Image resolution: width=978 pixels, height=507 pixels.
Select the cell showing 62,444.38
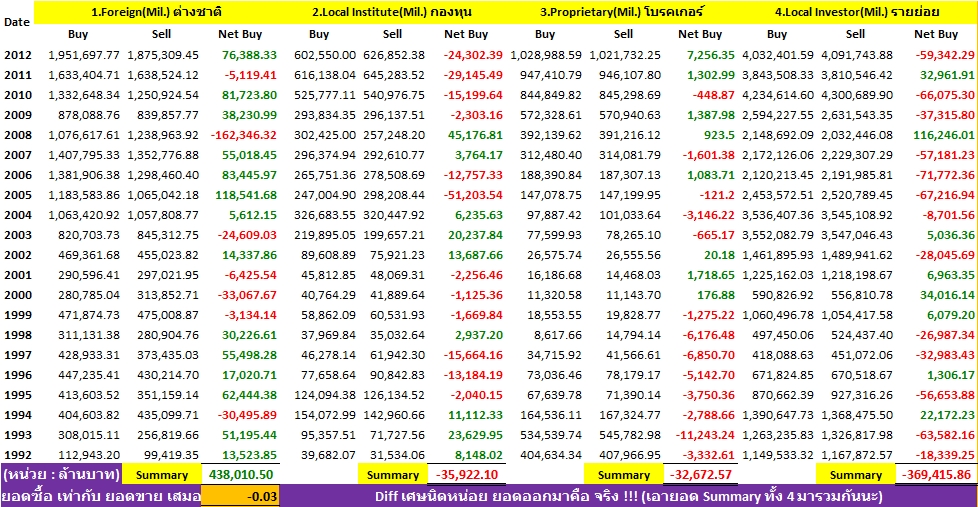pos(249,395)
